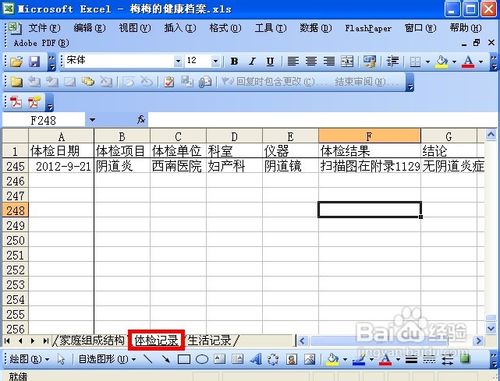The image size is (500, 381).
Task: Go to last sheet tab arrow
Action: [46, 341]
